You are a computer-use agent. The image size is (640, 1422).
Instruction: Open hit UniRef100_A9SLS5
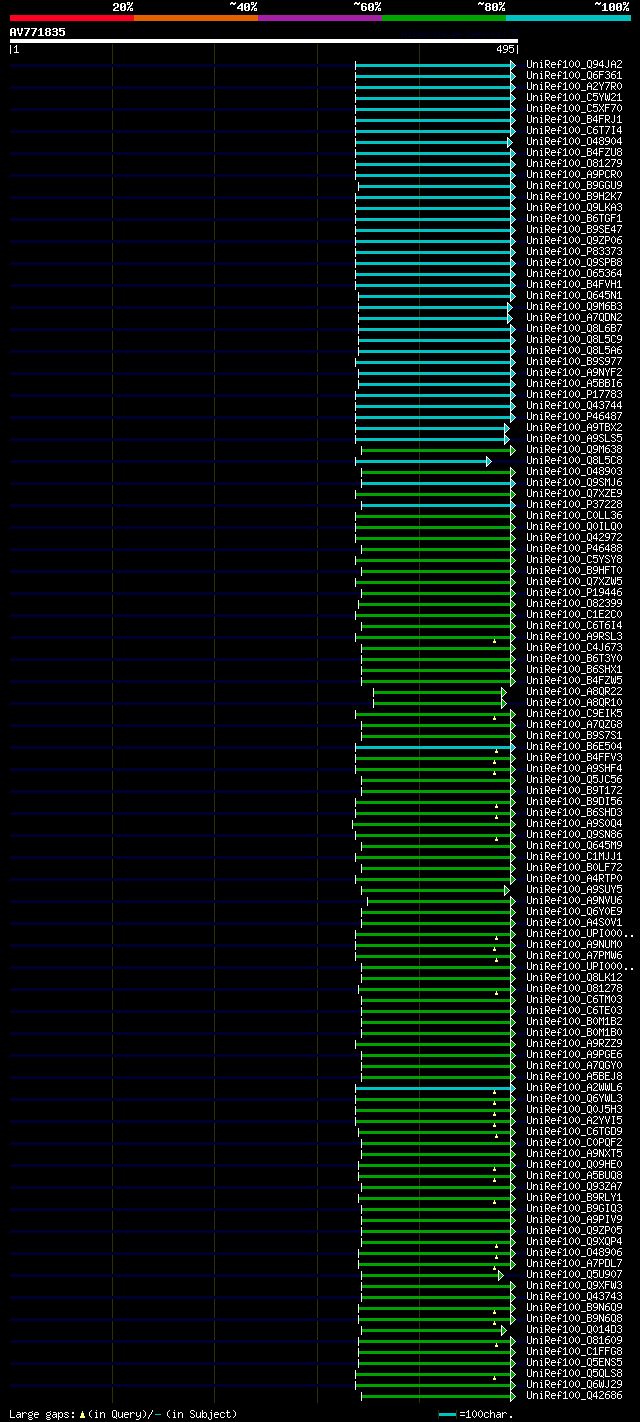[x=574, y=439]
